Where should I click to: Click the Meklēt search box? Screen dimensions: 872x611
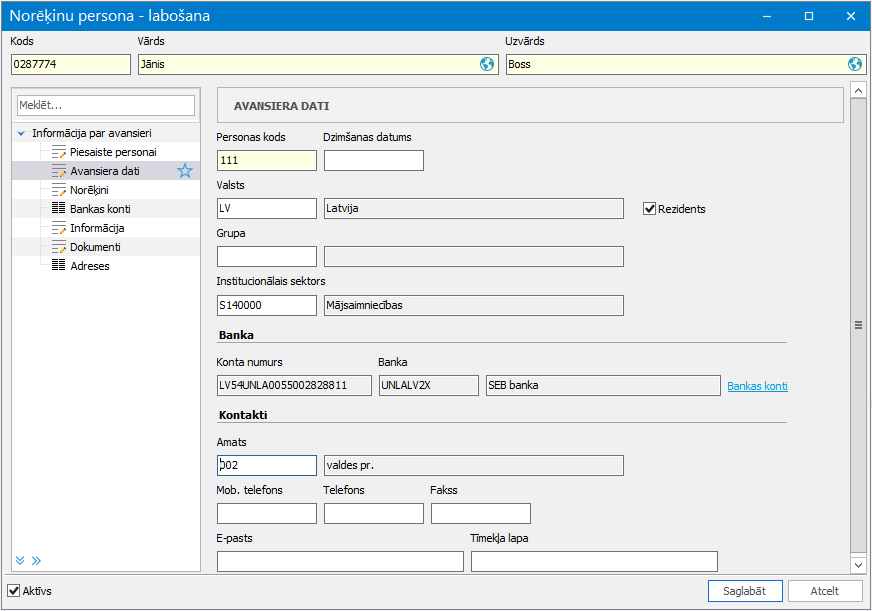[106, 105]
